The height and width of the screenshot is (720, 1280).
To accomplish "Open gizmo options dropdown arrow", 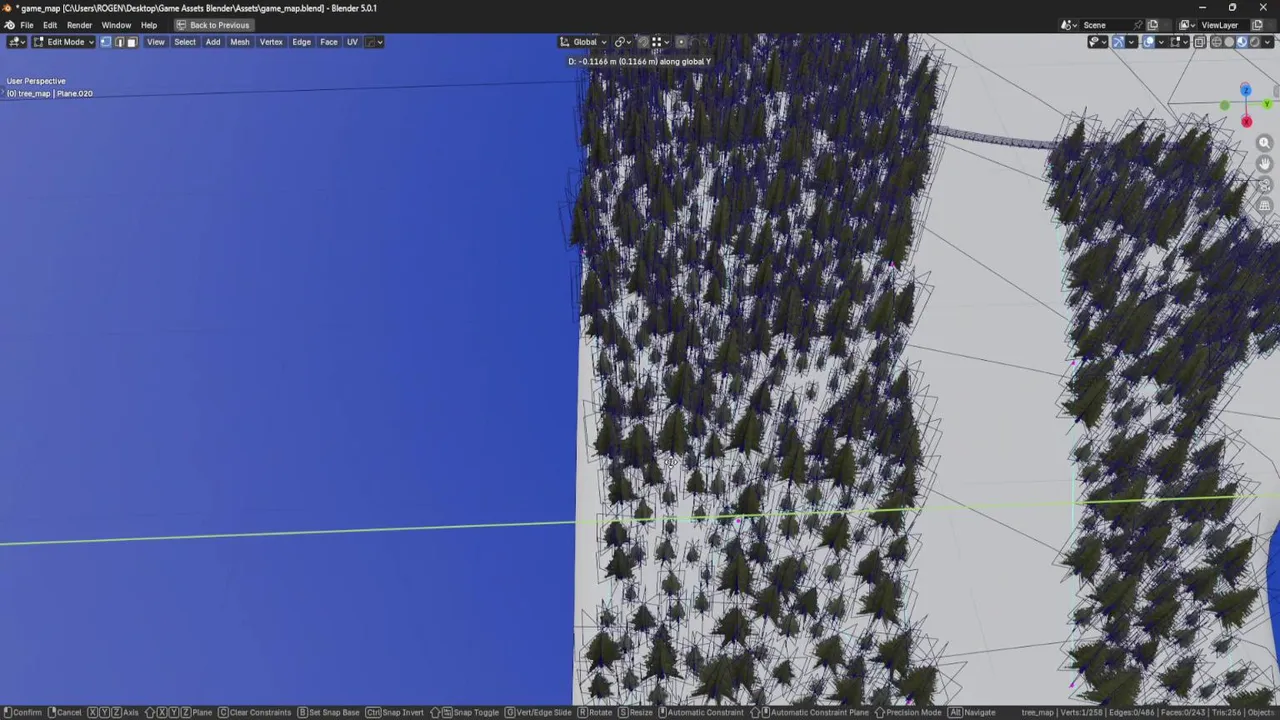I will [1131, 42].
